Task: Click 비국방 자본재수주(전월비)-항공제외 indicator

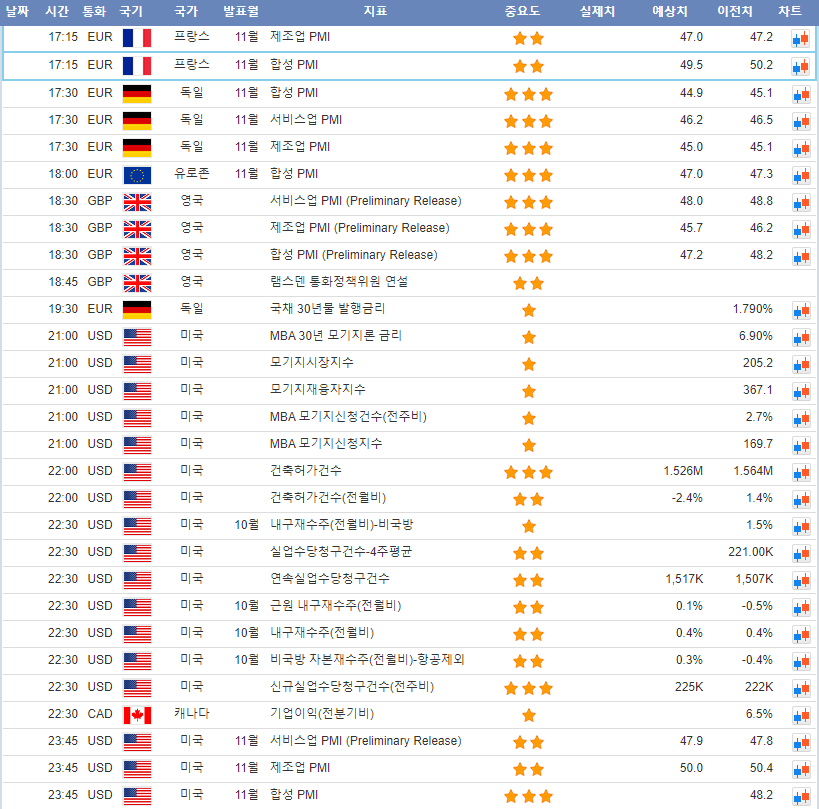Action: pos(367,660)
